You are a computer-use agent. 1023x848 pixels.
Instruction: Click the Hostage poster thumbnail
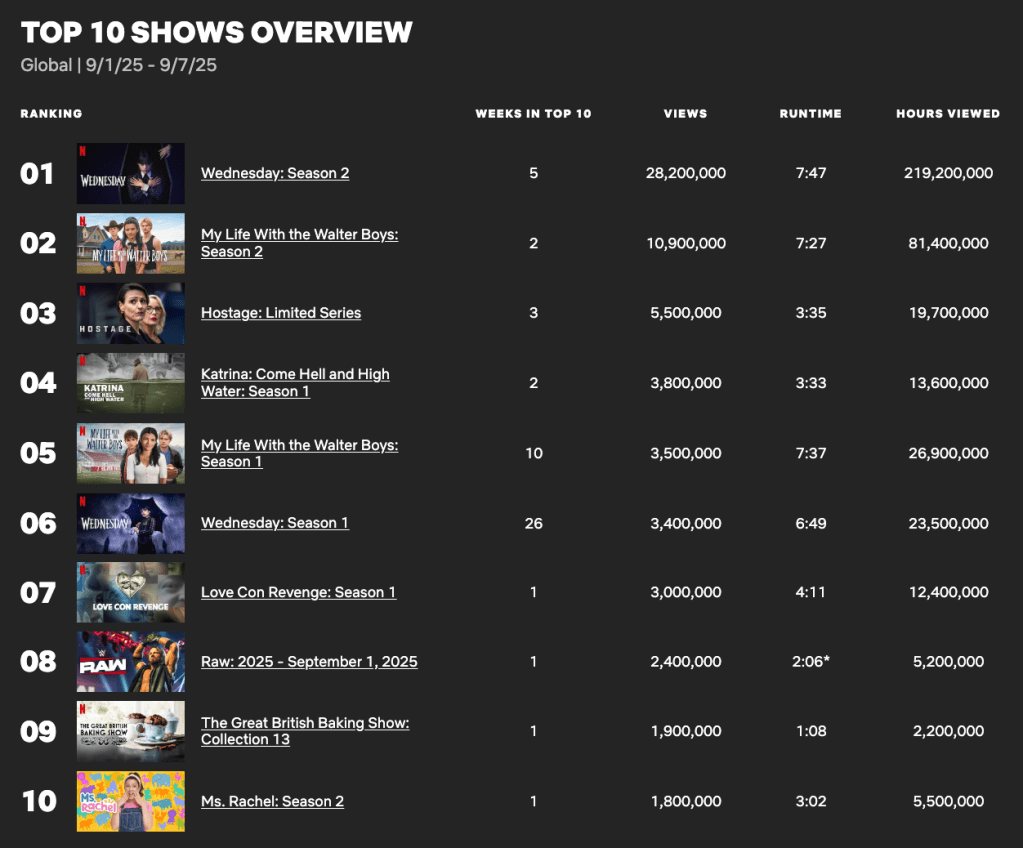pos(130,313)
